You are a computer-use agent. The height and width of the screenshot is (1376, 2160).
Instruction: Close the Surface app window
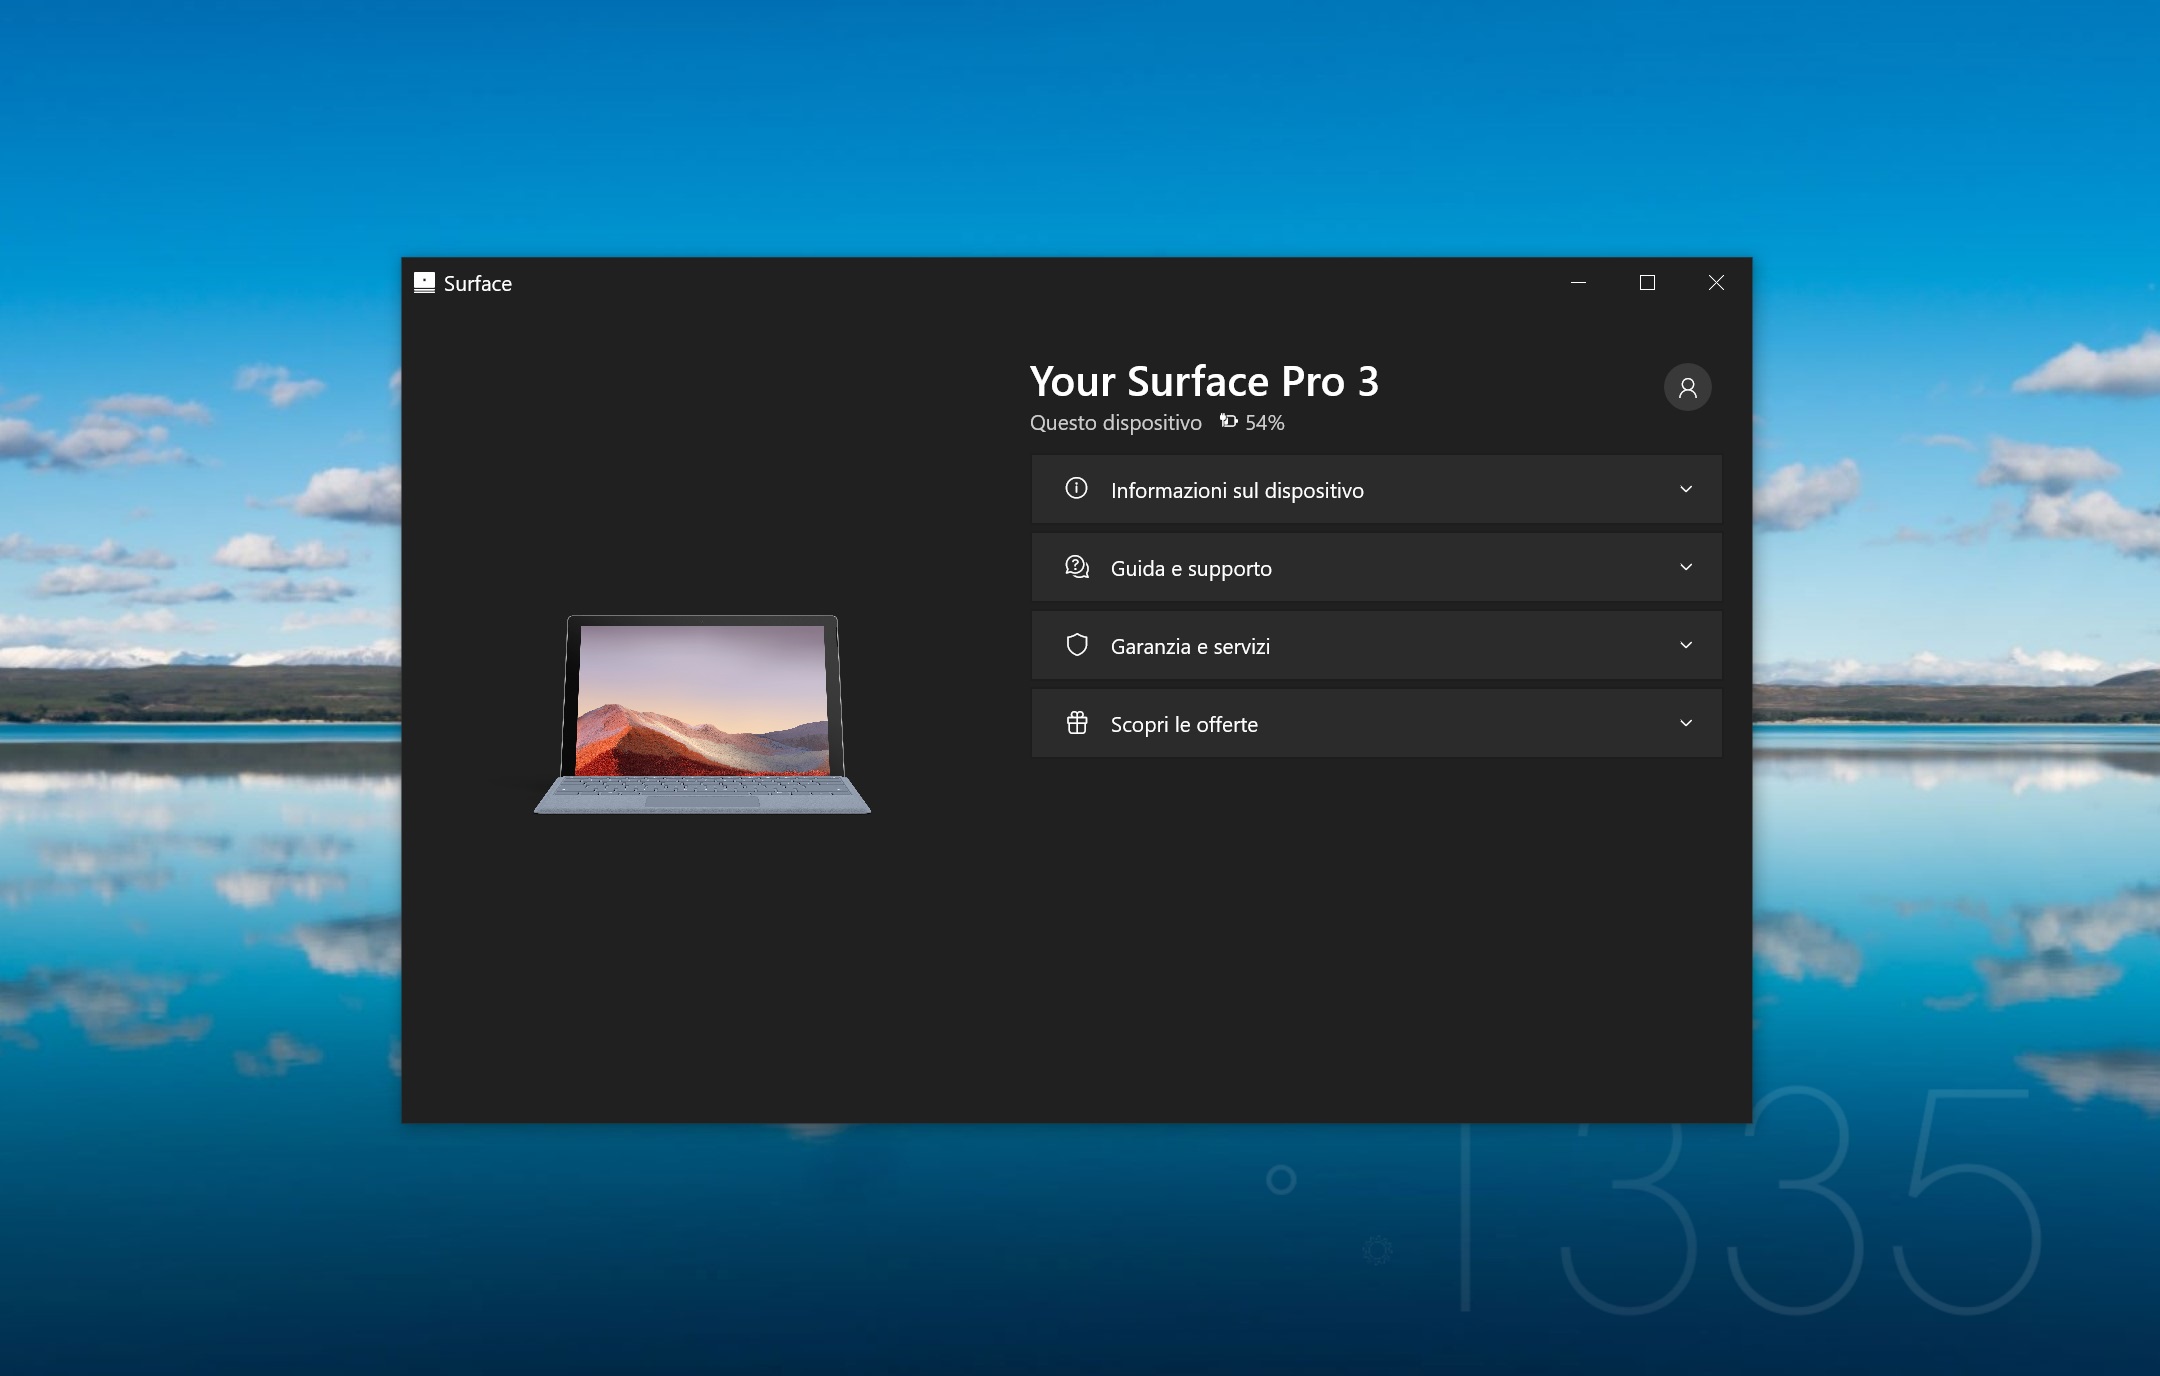1716,283
